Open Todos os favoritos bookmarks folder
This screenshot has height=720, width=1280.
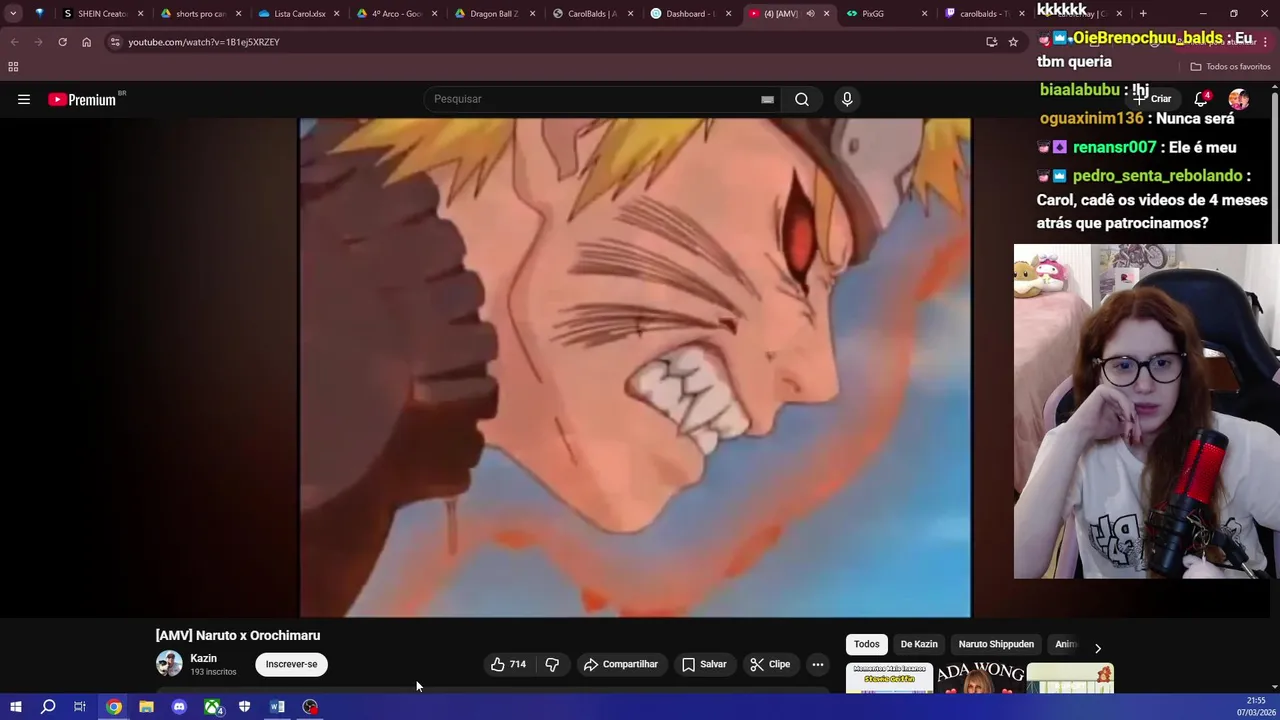click(1230, 67)
